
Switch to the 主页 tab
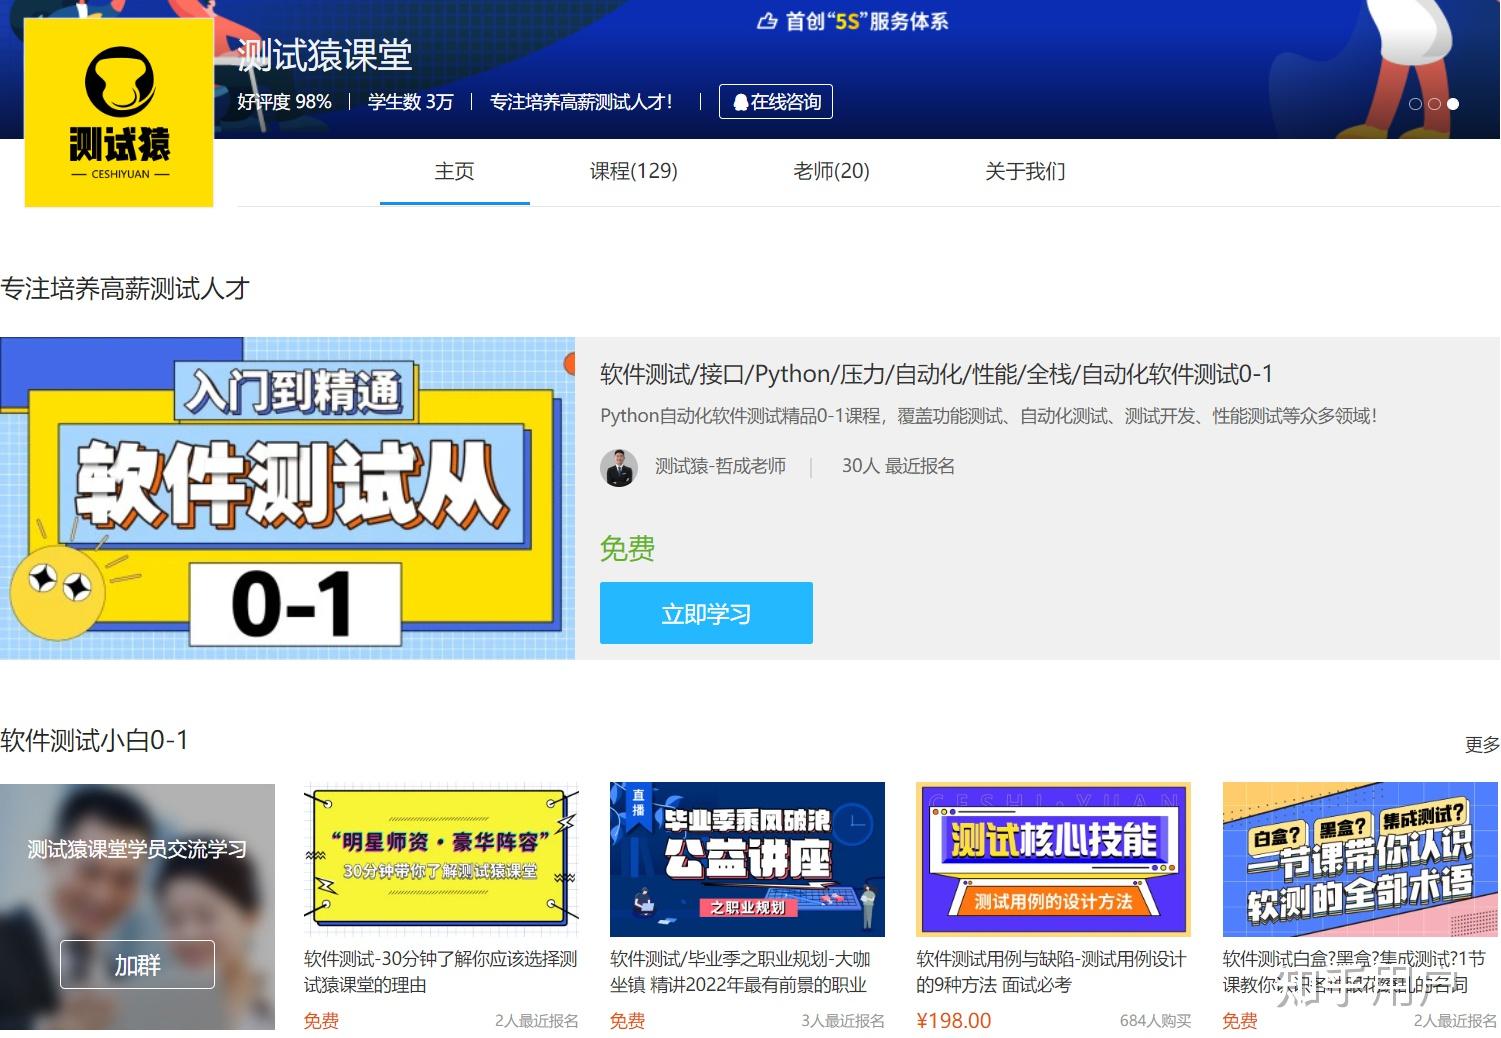(x=455, y=171)
